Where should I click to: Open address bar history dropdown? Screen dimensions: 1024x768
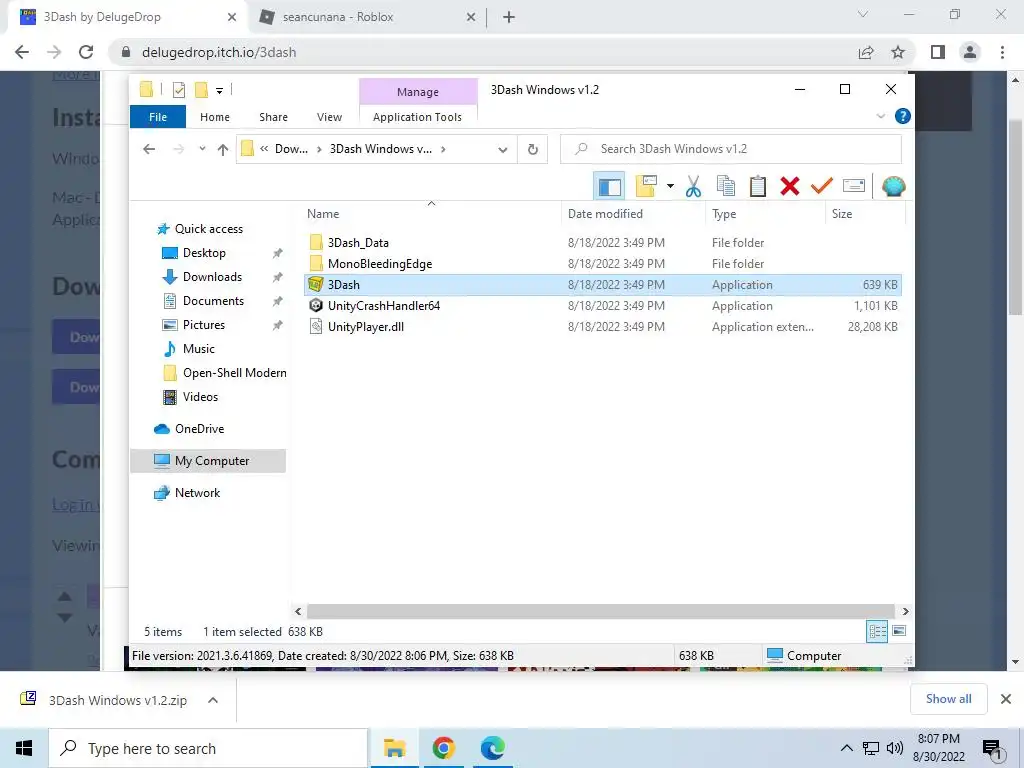[x=502, y=150]
